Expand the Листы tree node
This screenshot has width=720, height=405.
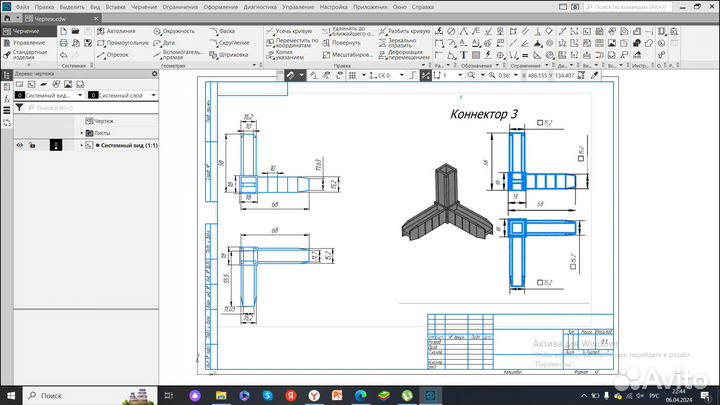point(81,132)
